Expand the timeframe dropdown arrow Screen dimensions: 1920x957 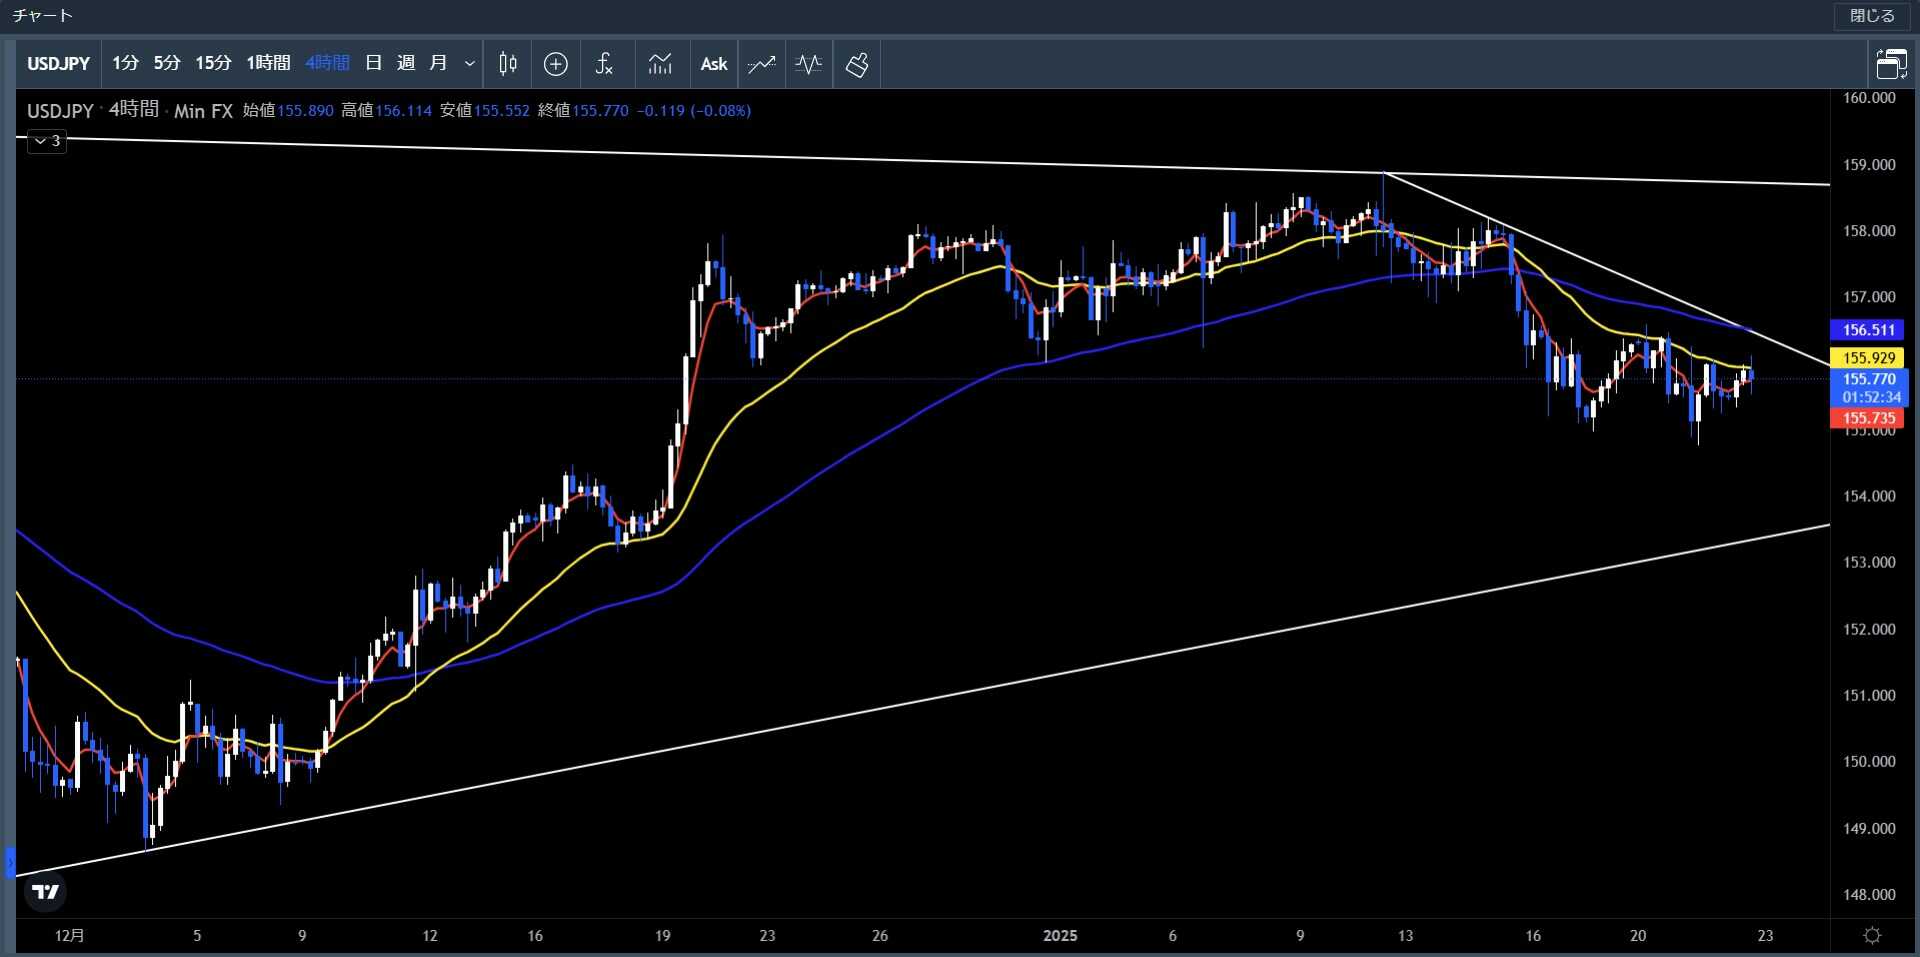470,64
